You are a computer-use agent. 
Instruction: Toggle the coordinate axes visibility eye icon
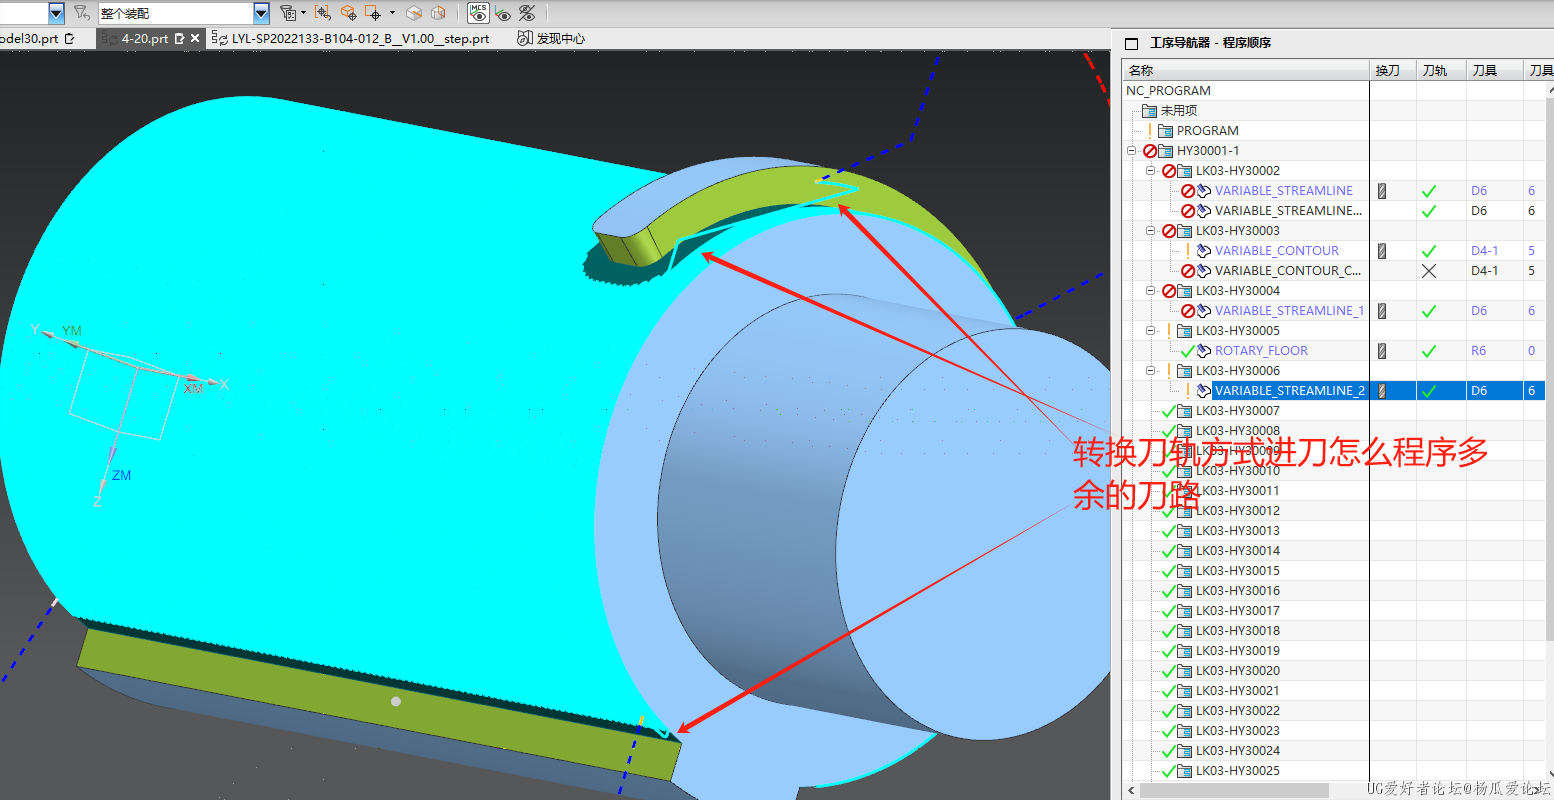pos(503,13)
